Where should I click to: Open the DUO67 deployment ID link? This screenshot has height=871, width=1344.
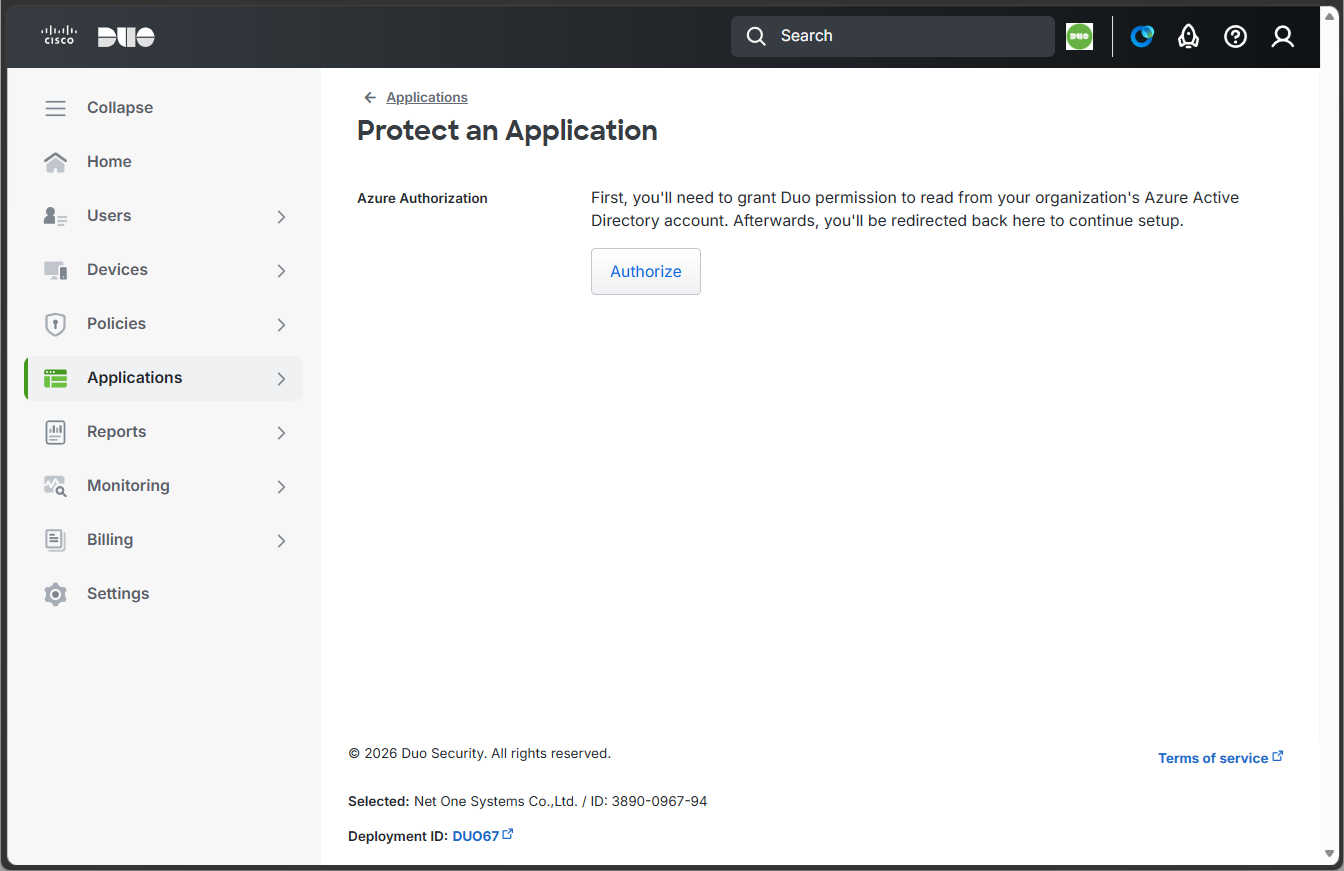[x=476, y=836]
